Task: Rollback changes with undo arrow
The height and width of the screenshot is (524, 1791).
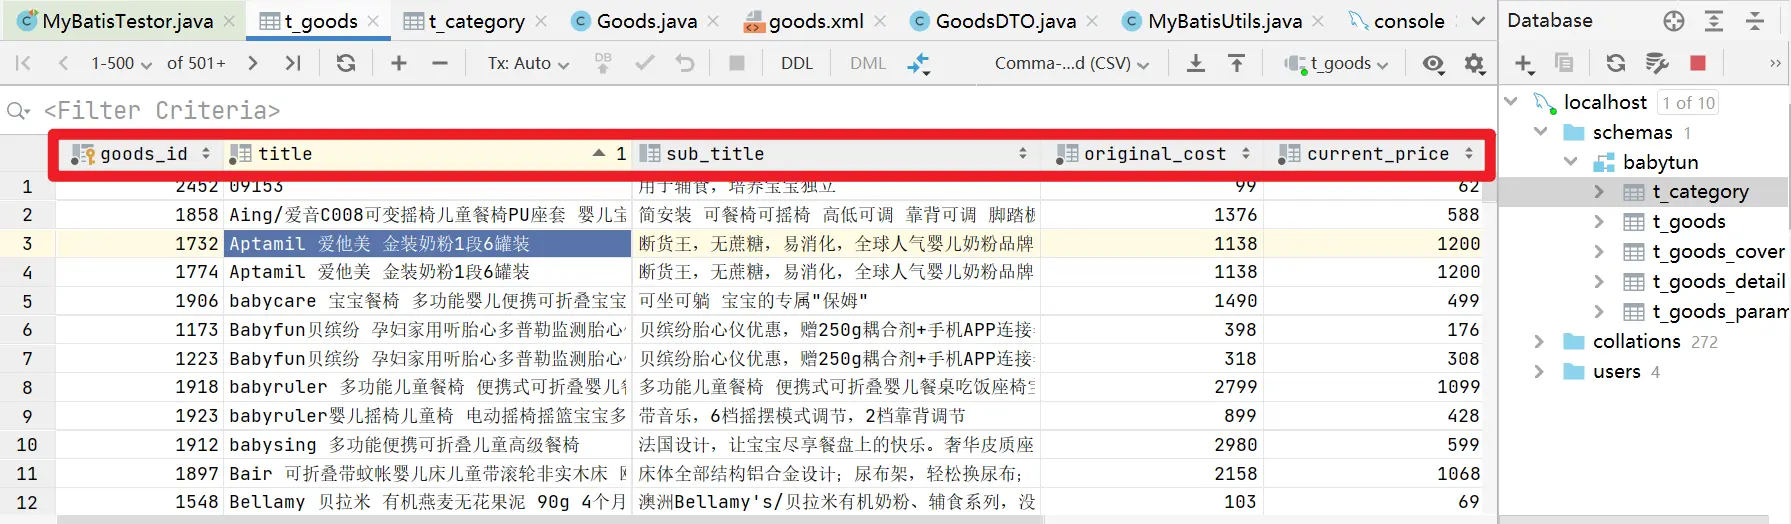Action: [x=685, y=63]
